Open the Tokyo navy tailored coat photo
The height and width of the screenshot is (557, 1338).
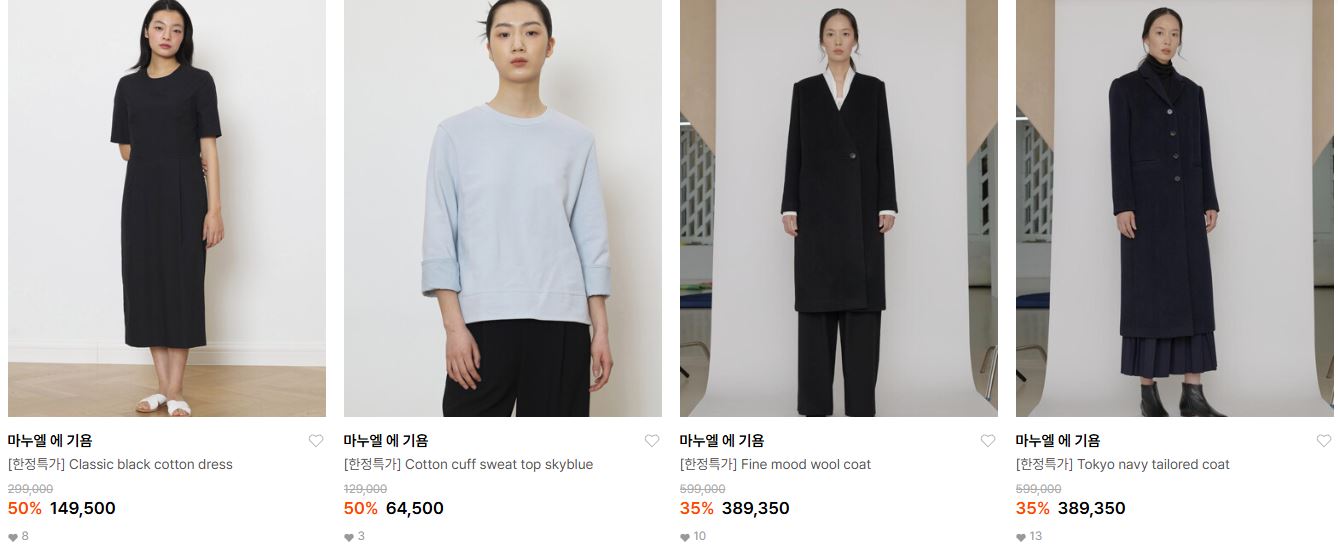1175,208
